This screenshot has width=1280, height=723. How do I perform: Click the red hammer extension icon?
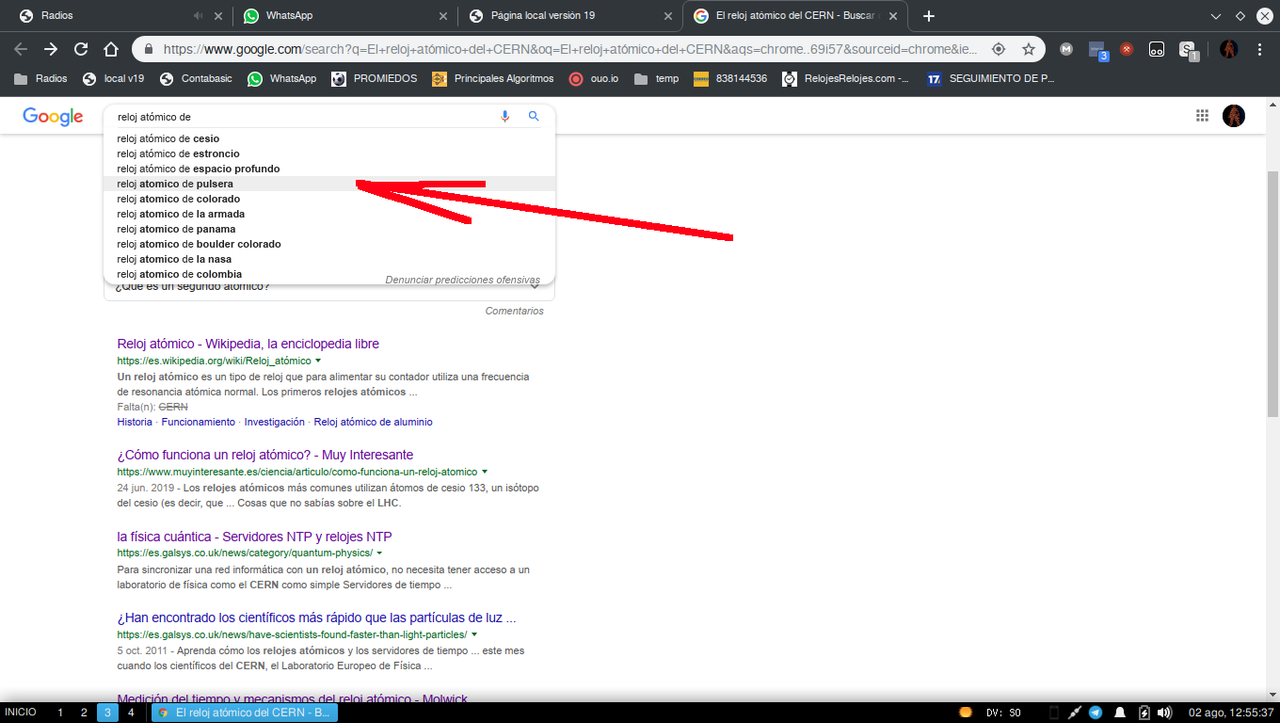pos(1127,49)
